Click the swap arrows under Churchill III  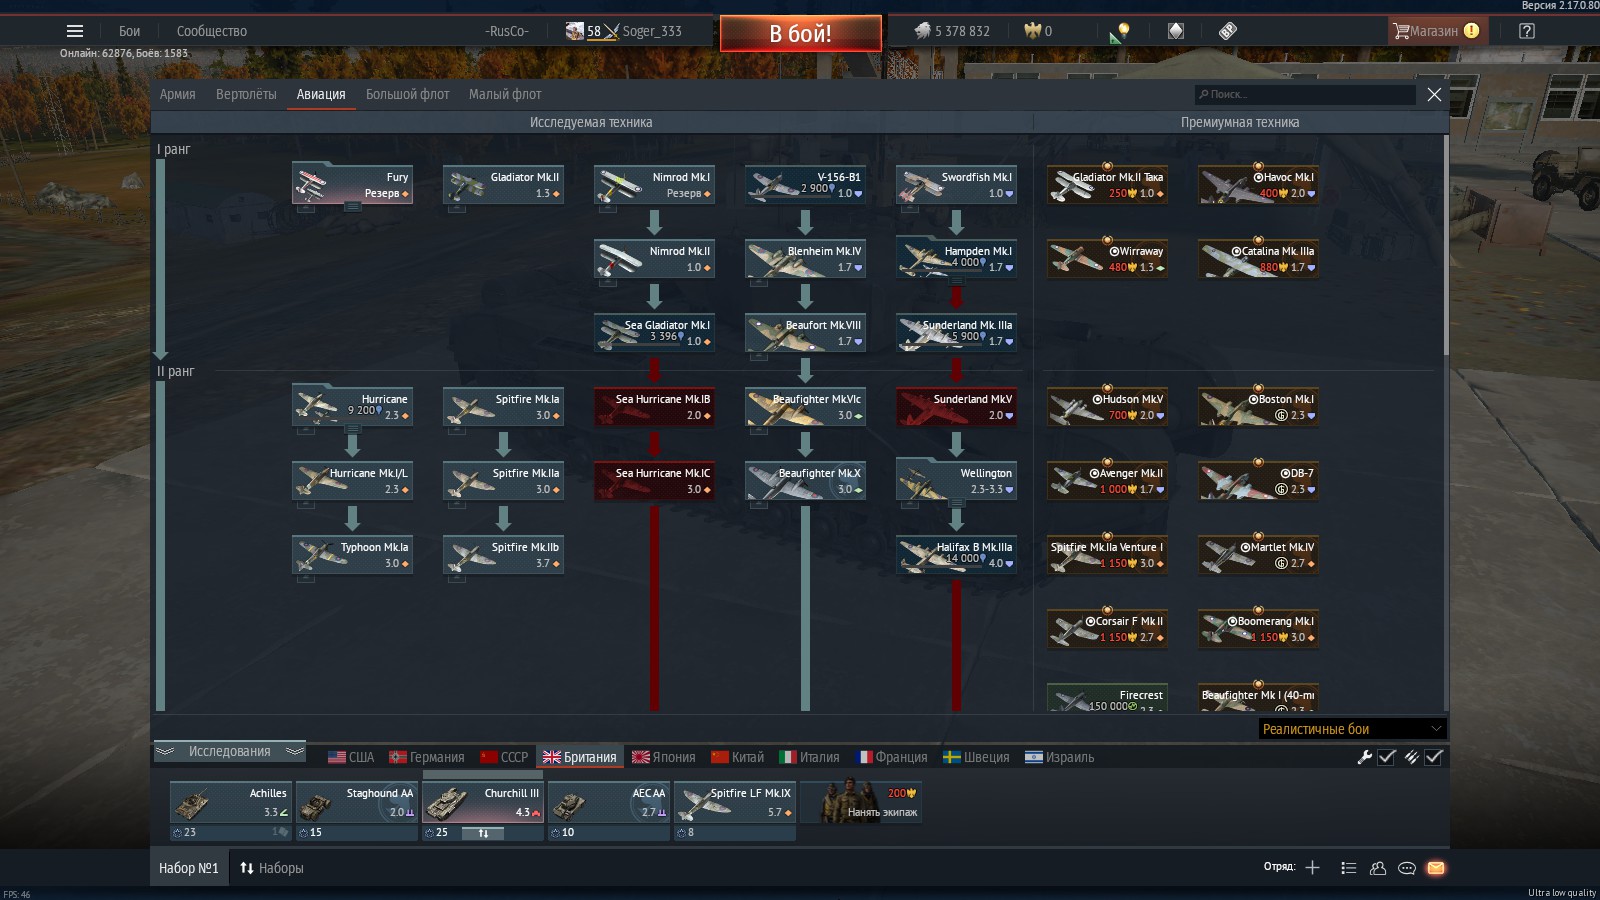coord(484,833)
